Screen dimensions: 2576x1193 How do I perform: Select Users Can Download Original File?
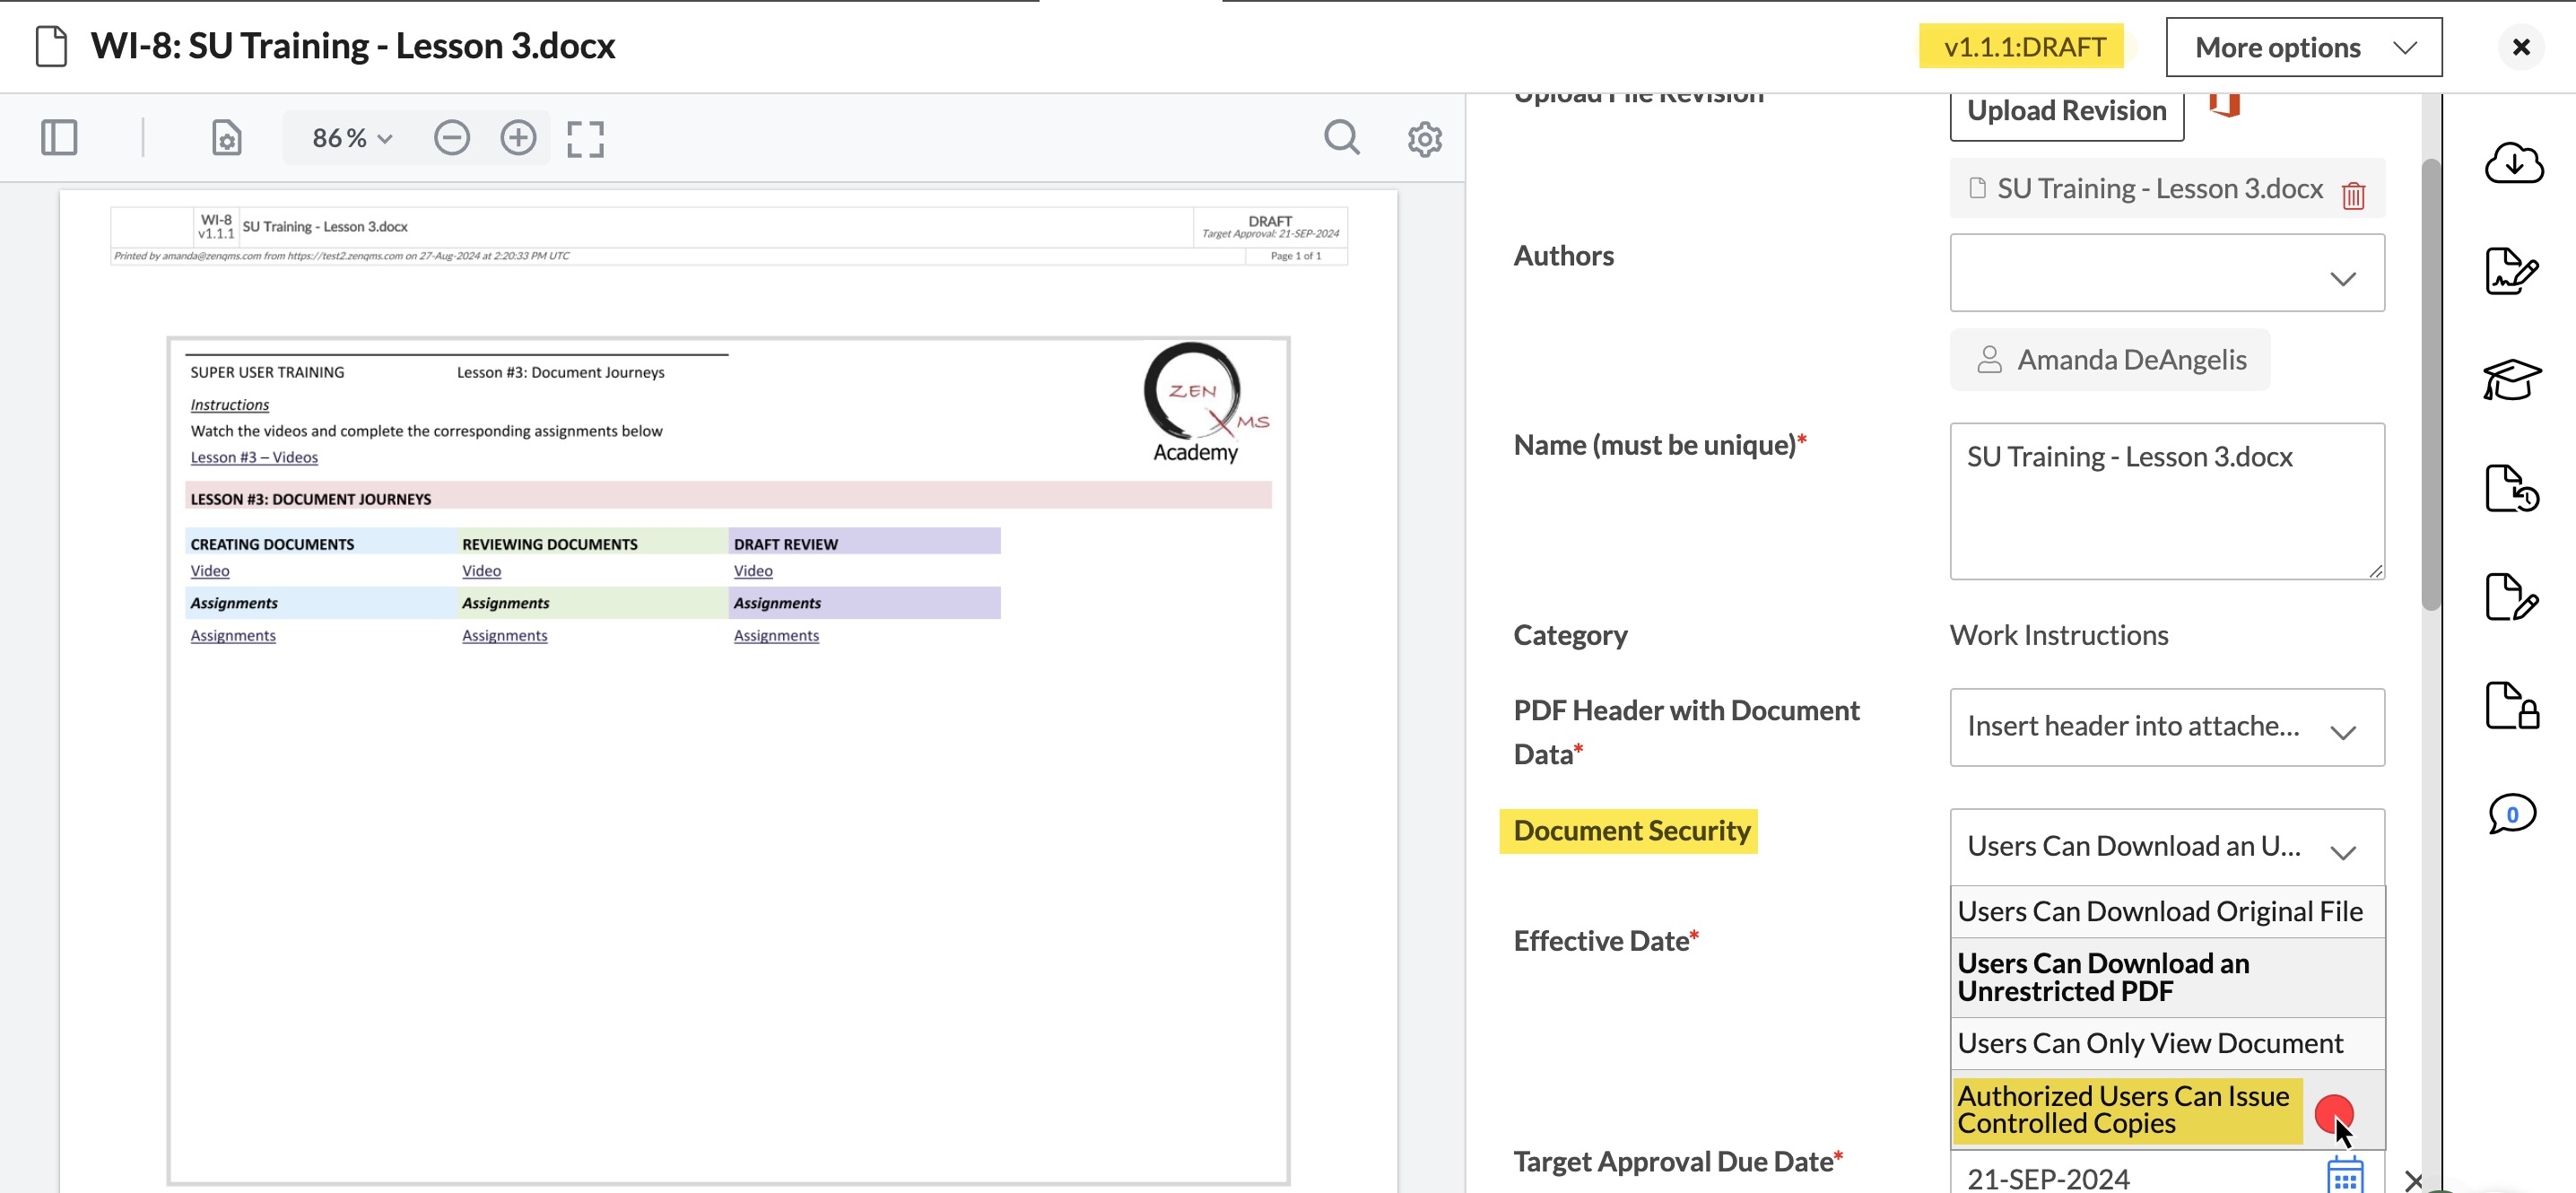2167,911
